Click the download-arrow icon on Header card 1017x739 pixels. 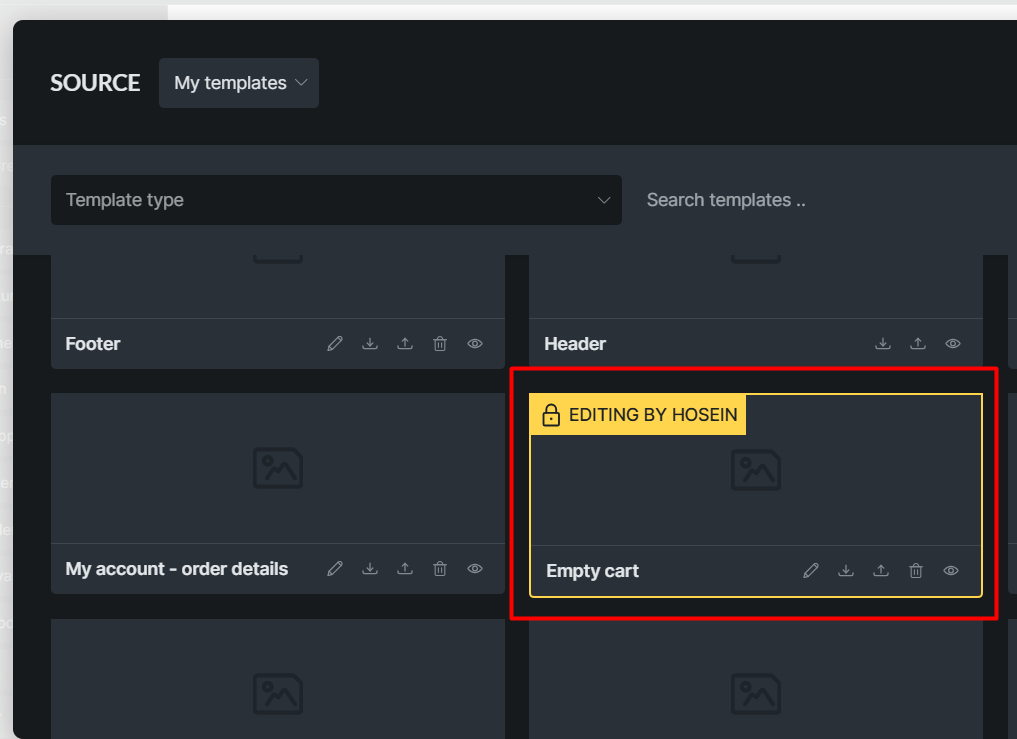[x=883, y=344]
